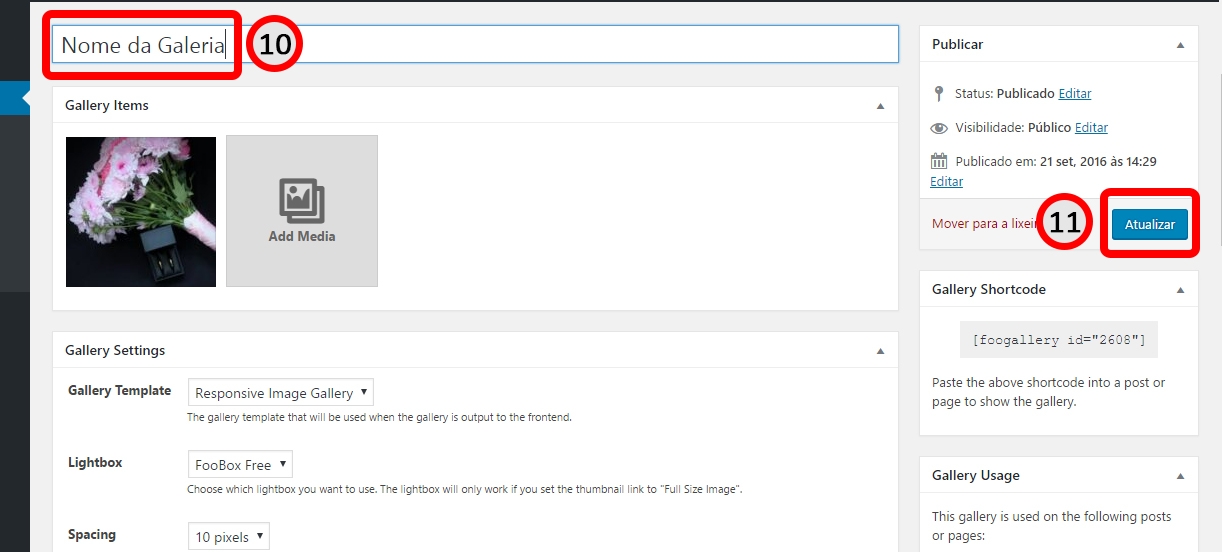Collapse the Gallery Usage panel
Screen dimensions: 1222x552
pyautogui.click(x=1180, y=476)
